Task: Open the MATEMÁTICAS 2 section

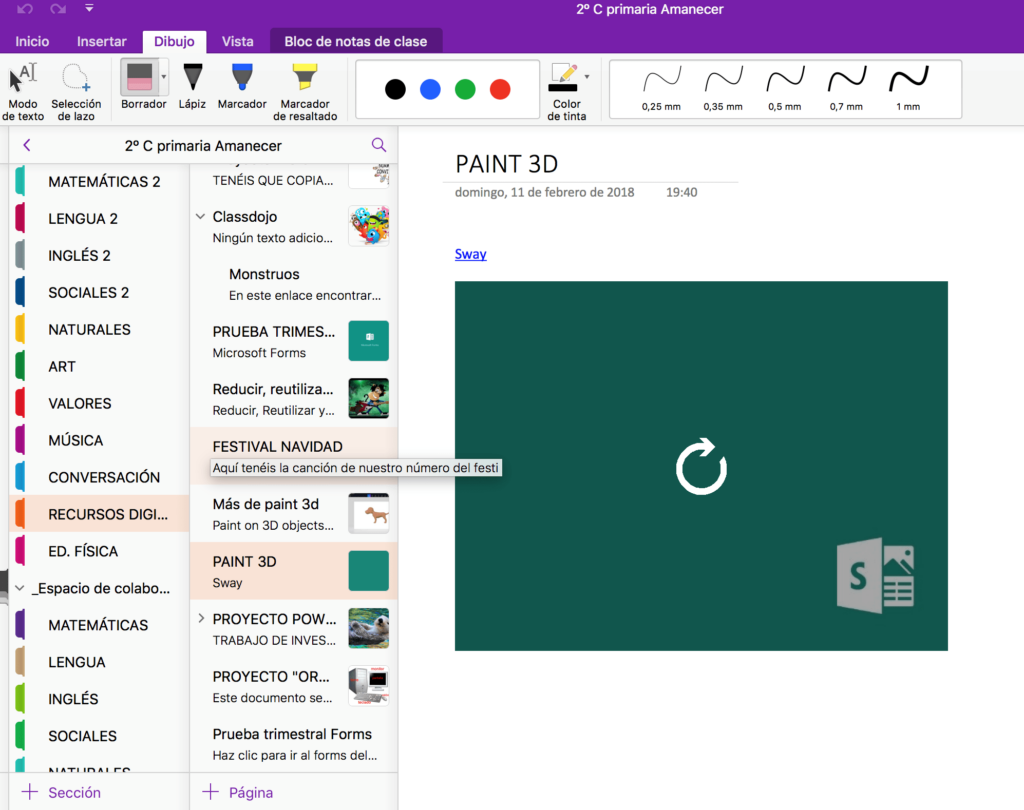Action: 99,182
